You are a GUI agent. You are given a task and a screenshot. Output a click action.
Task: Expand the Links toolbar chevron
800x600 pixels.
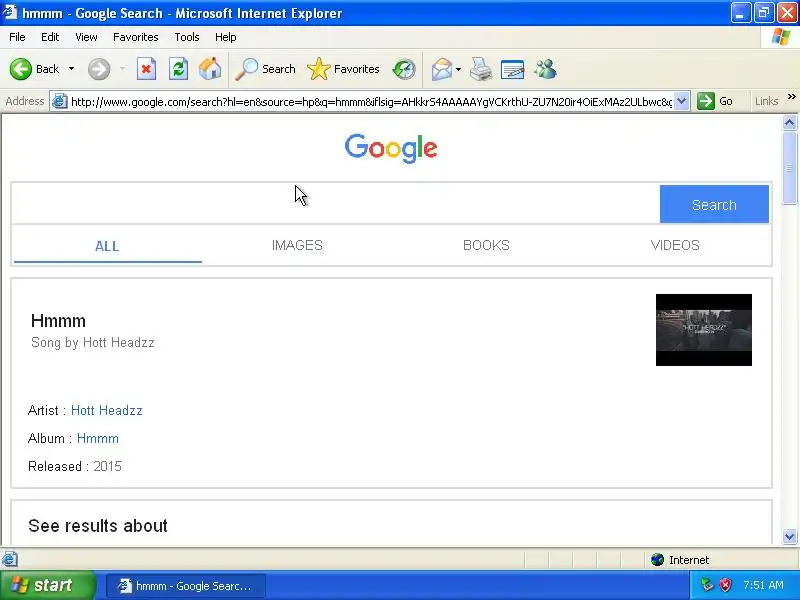791,96
